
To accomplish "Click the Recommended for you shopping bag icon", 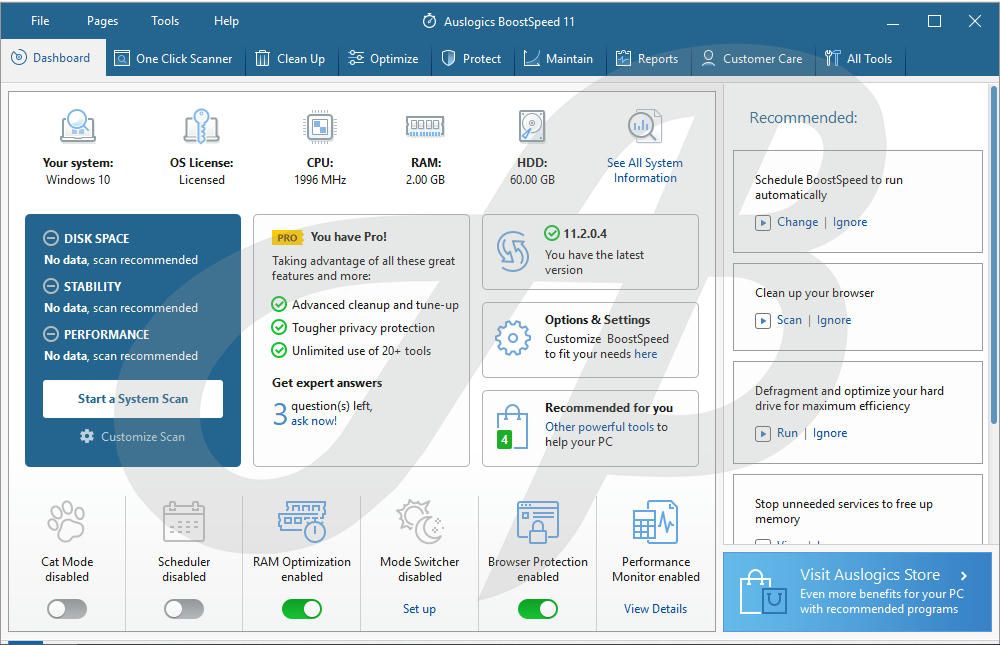I will (x=513, y=427).
